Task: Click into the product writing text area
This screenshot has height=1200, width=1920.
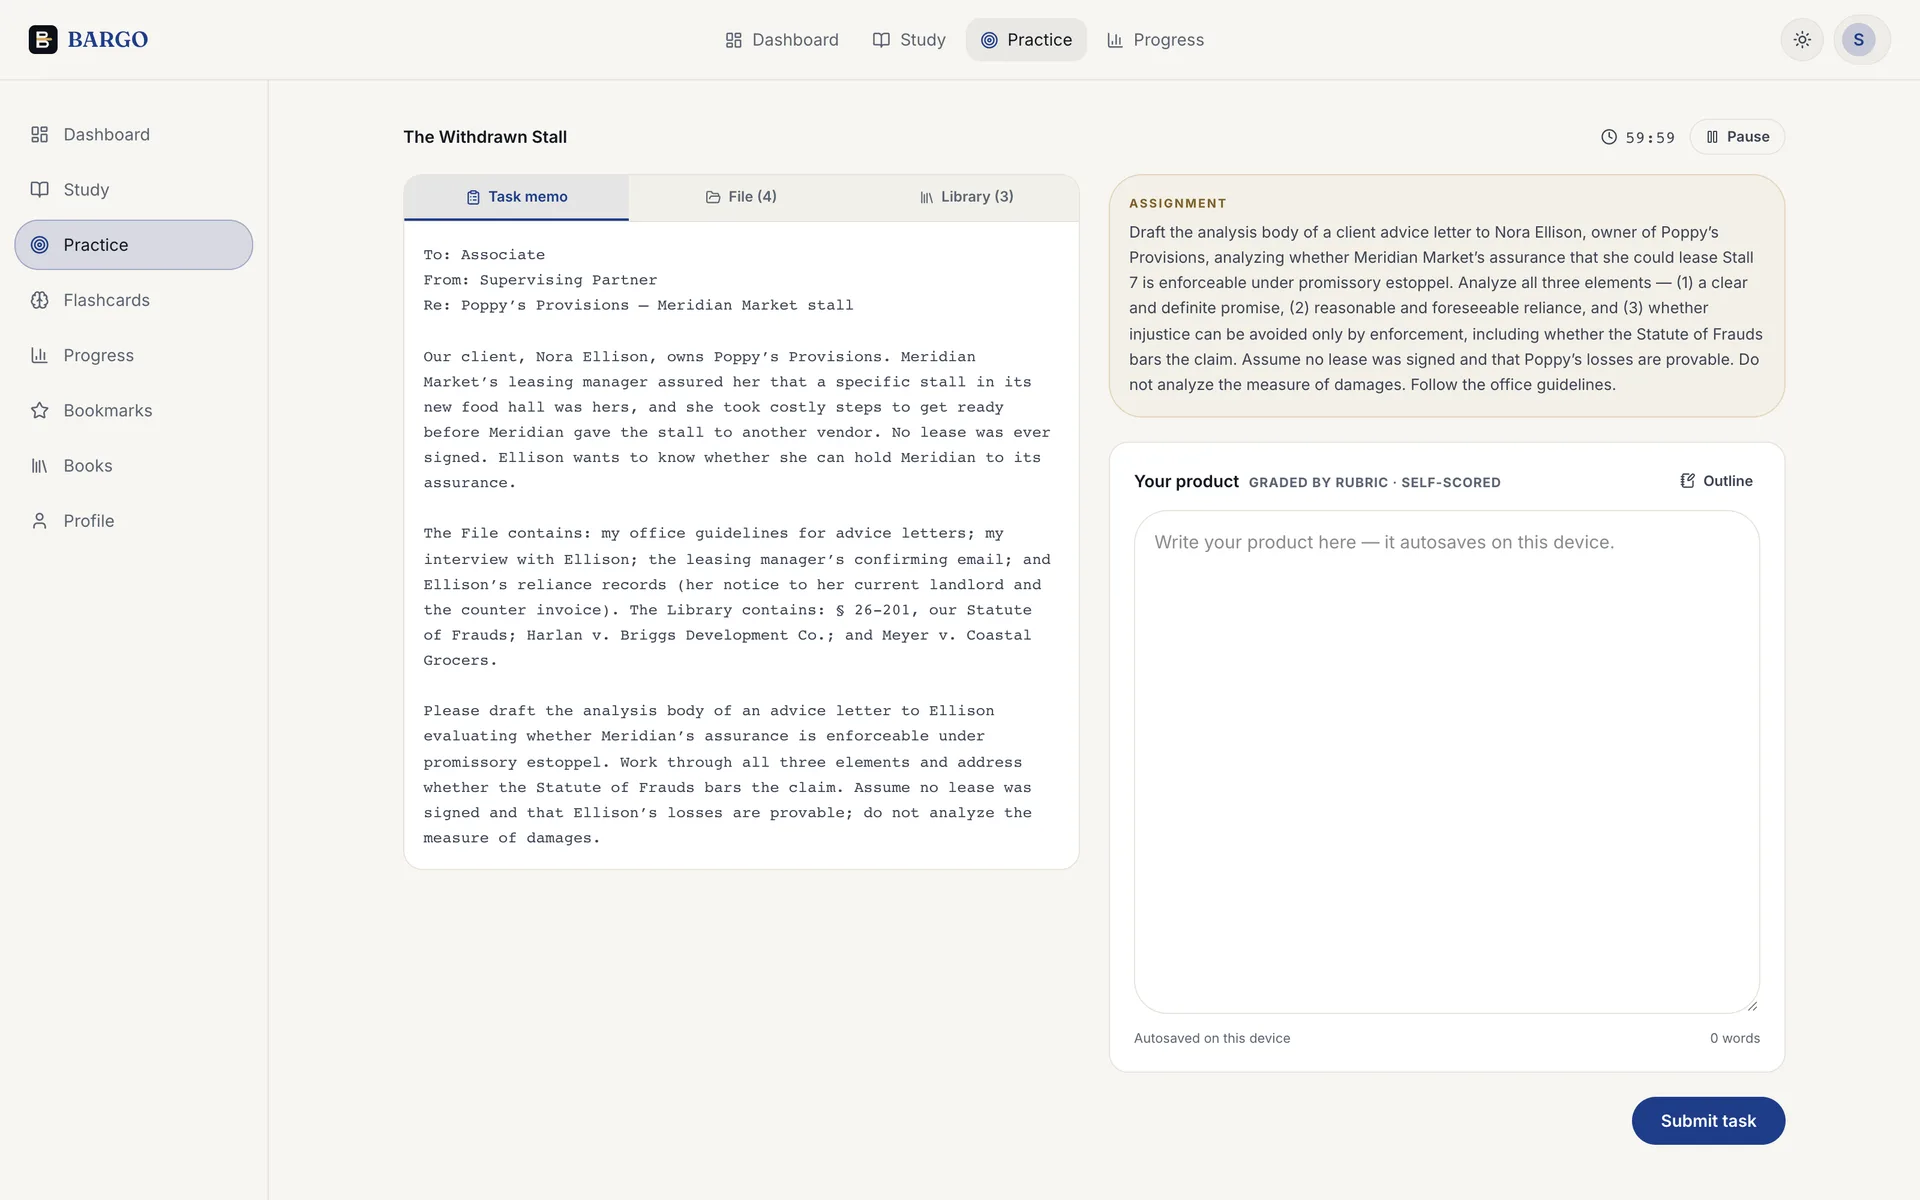Action: [x=1447, y=762]
